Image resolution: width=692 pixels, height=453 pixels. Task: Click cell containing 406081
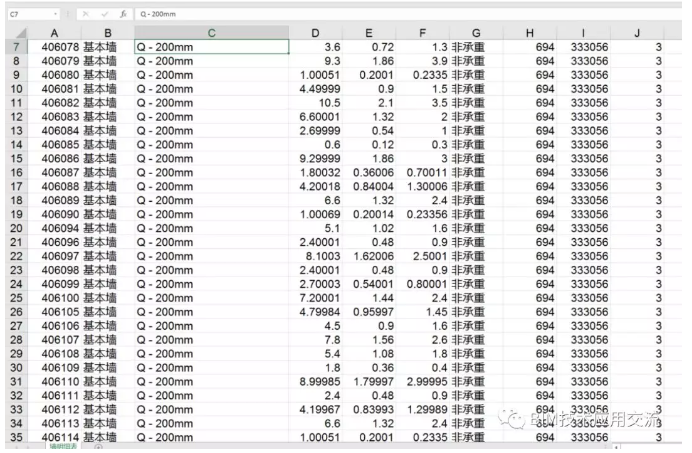(x=55, y=89)
